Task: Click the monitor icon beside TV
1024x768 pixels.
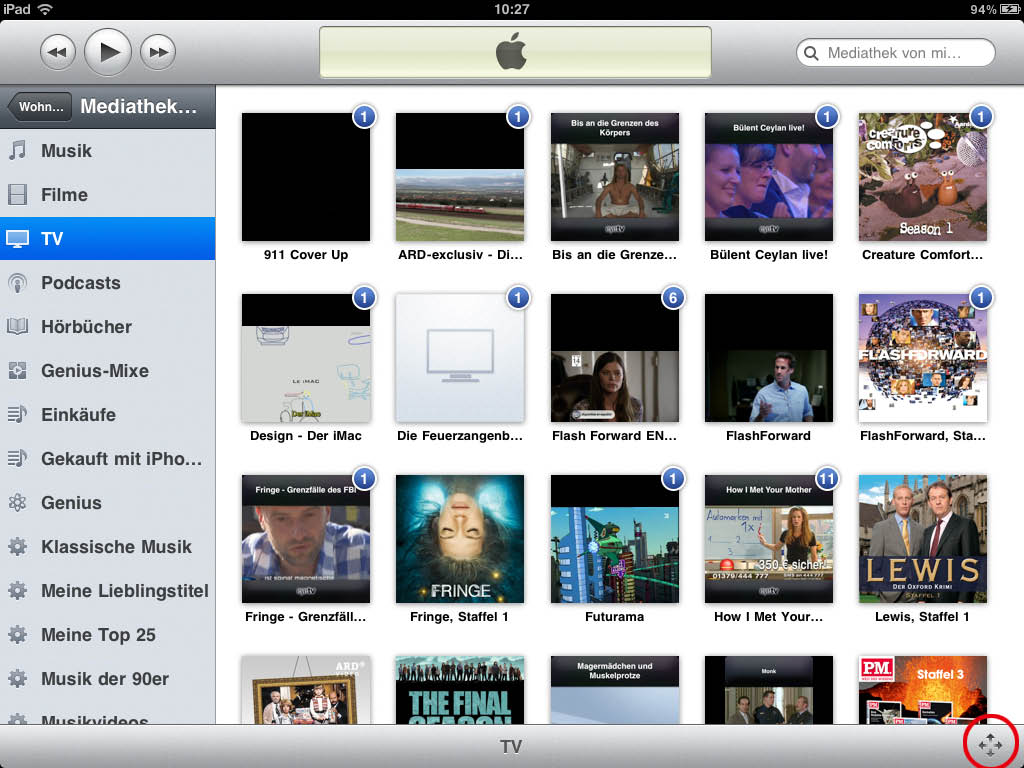Action: point(18,239)
